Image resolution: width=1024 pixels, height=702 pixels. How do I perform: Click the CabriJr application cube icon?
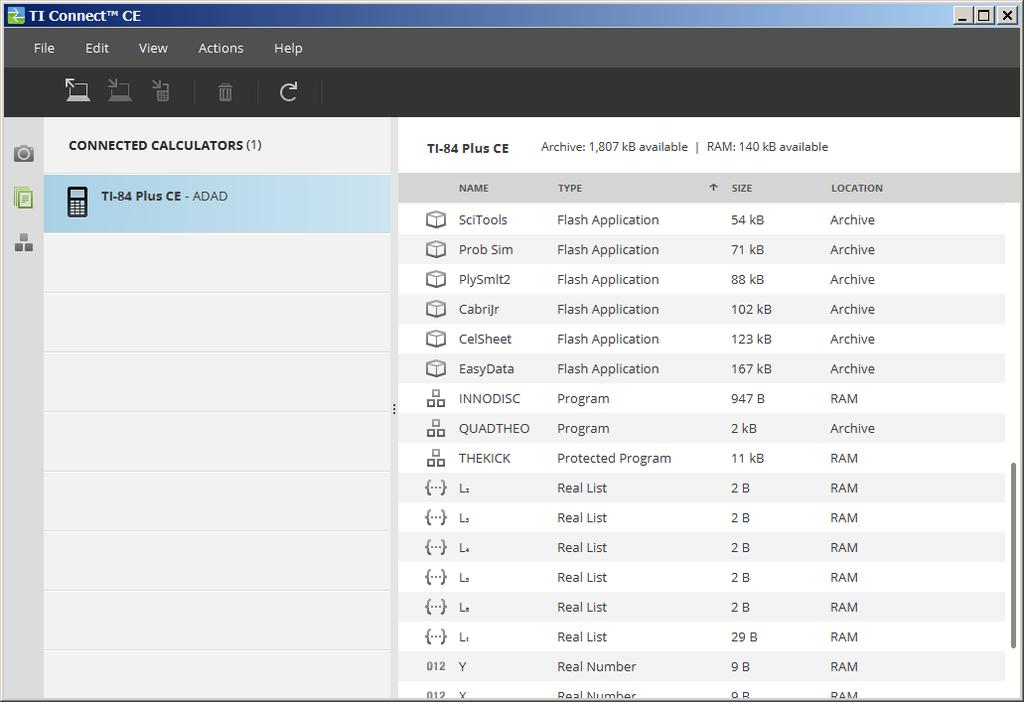click(x=436, y=309)
